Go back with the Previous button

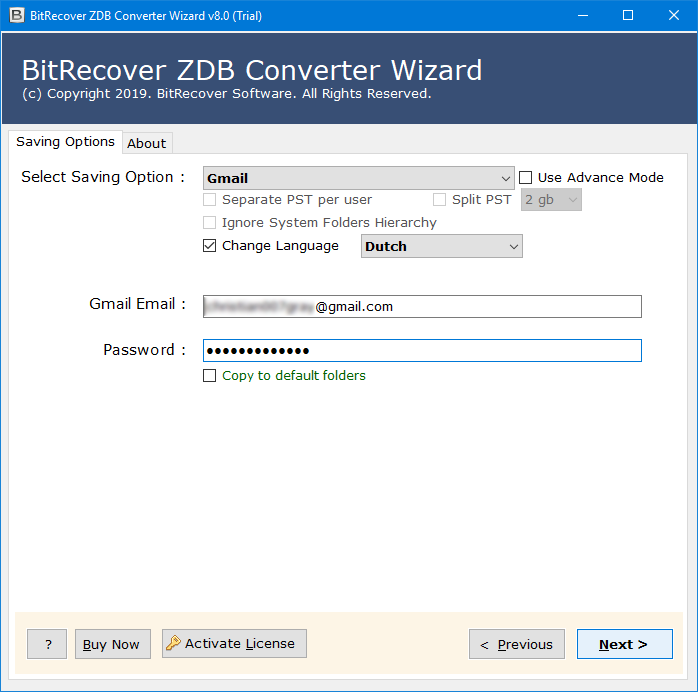coord(517,644)
